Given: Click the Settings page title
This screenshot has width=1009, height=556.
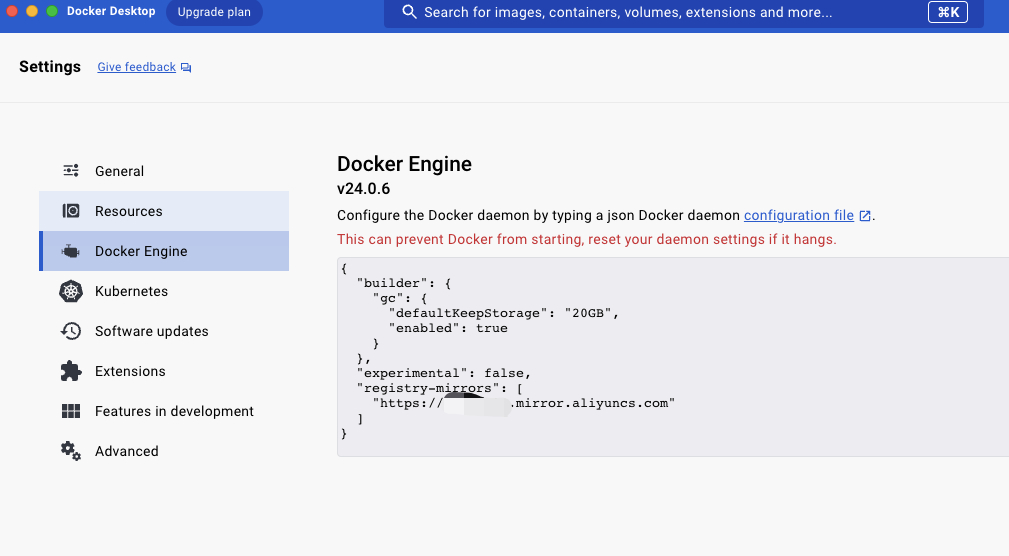Looking at the screenshot, I should [x=50, y=67].
